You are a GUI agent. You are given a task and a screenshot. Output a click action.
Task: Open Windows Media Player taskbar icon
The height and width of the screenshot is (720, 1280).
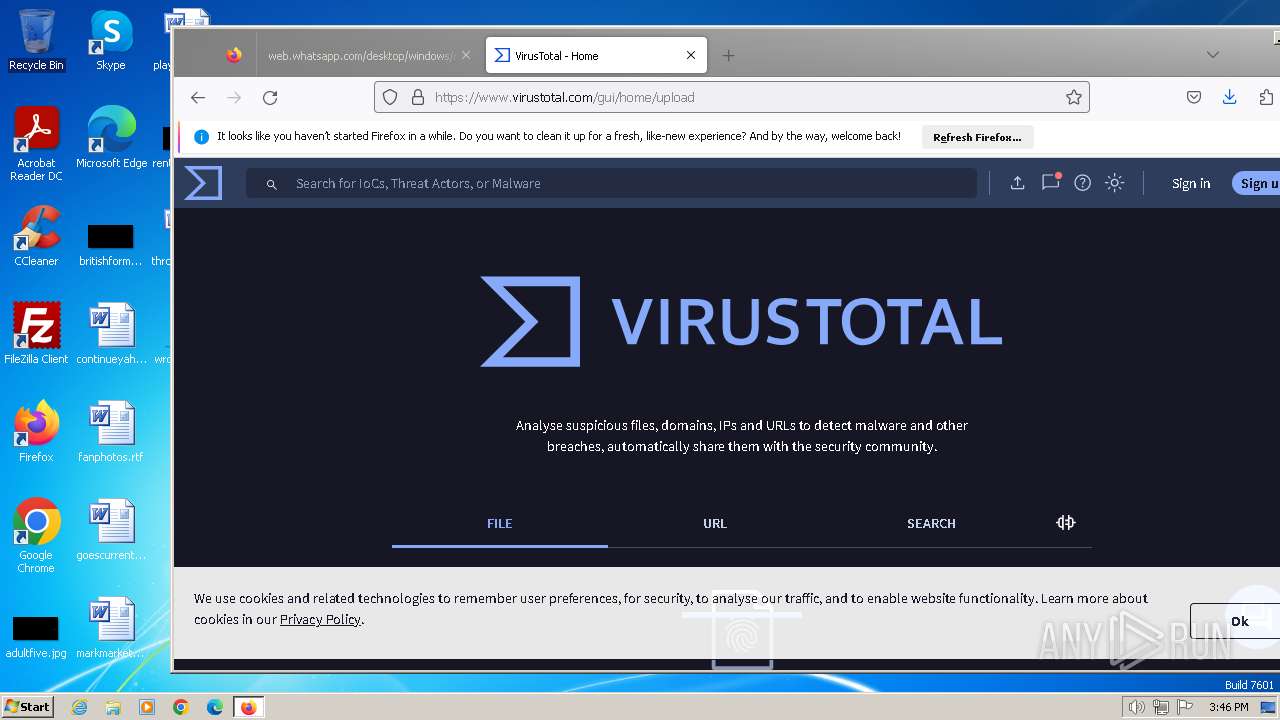point(147,707)
